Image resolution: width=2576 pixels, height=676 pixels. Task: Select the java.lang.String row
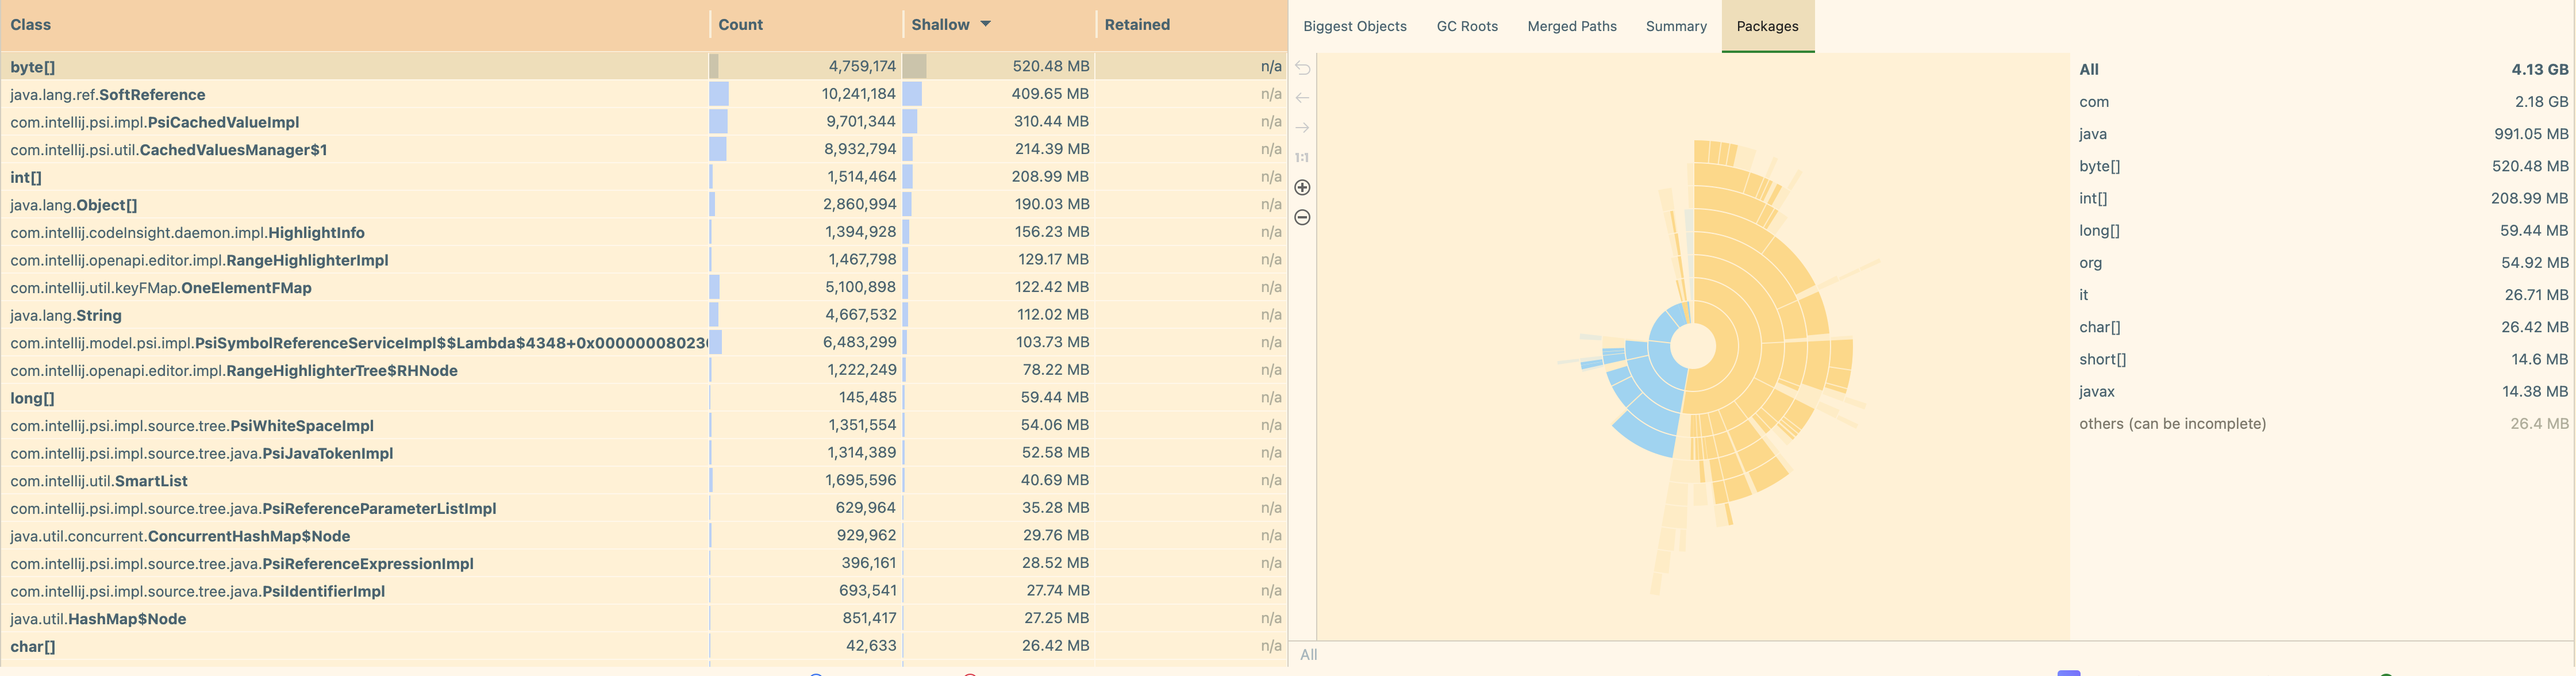644,315
